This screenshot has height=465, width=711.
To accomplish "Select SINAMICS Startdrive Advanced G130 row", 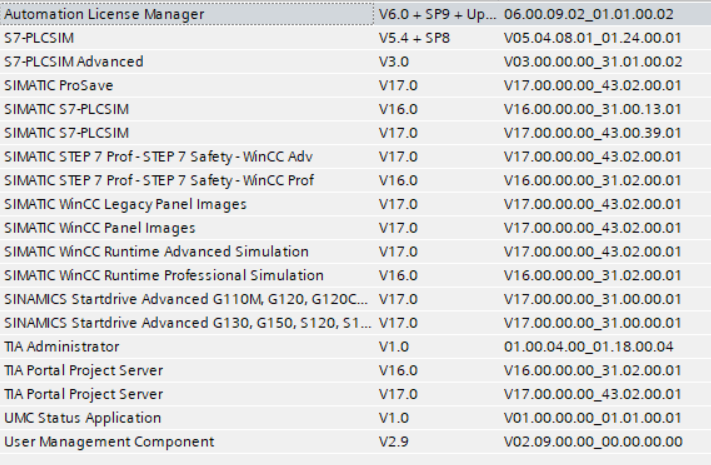I will pos(186,323).
